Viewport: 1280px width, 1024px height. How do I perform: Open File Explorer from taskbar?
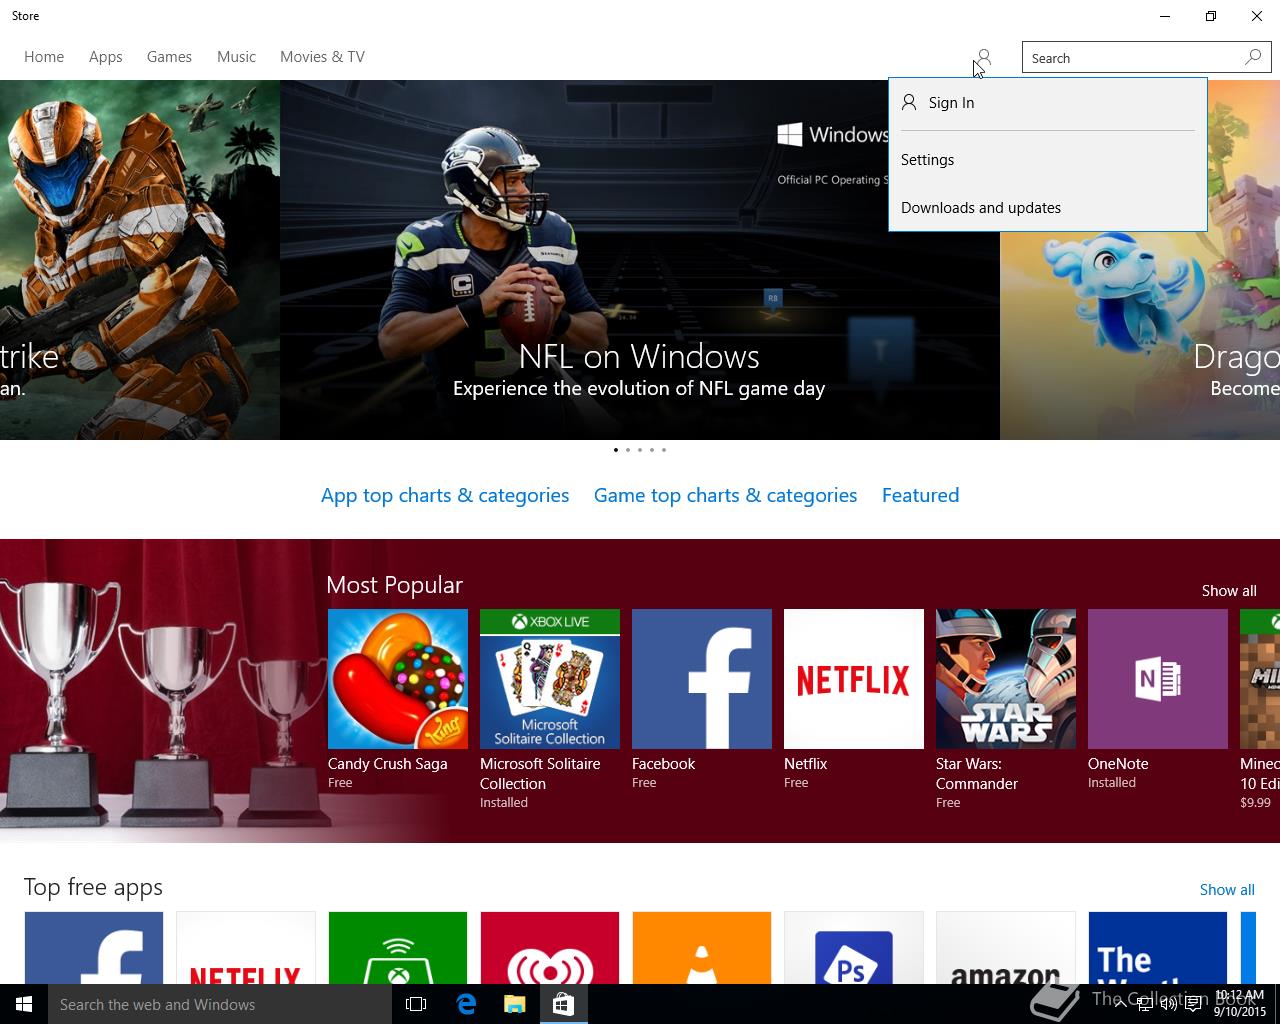515,1004
